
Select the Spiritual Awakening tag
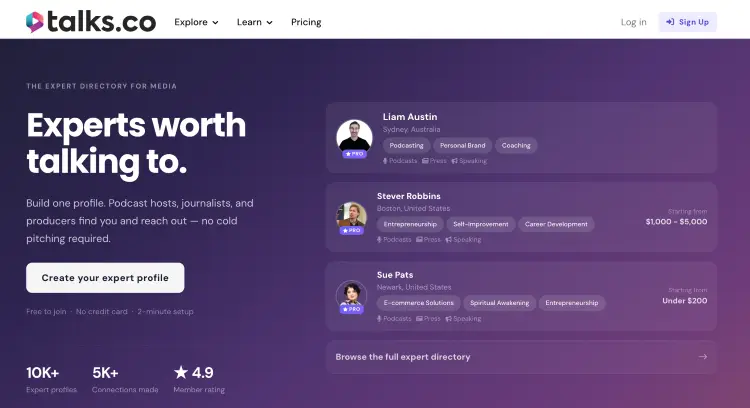pyautogui.click(x=499, y=303)
